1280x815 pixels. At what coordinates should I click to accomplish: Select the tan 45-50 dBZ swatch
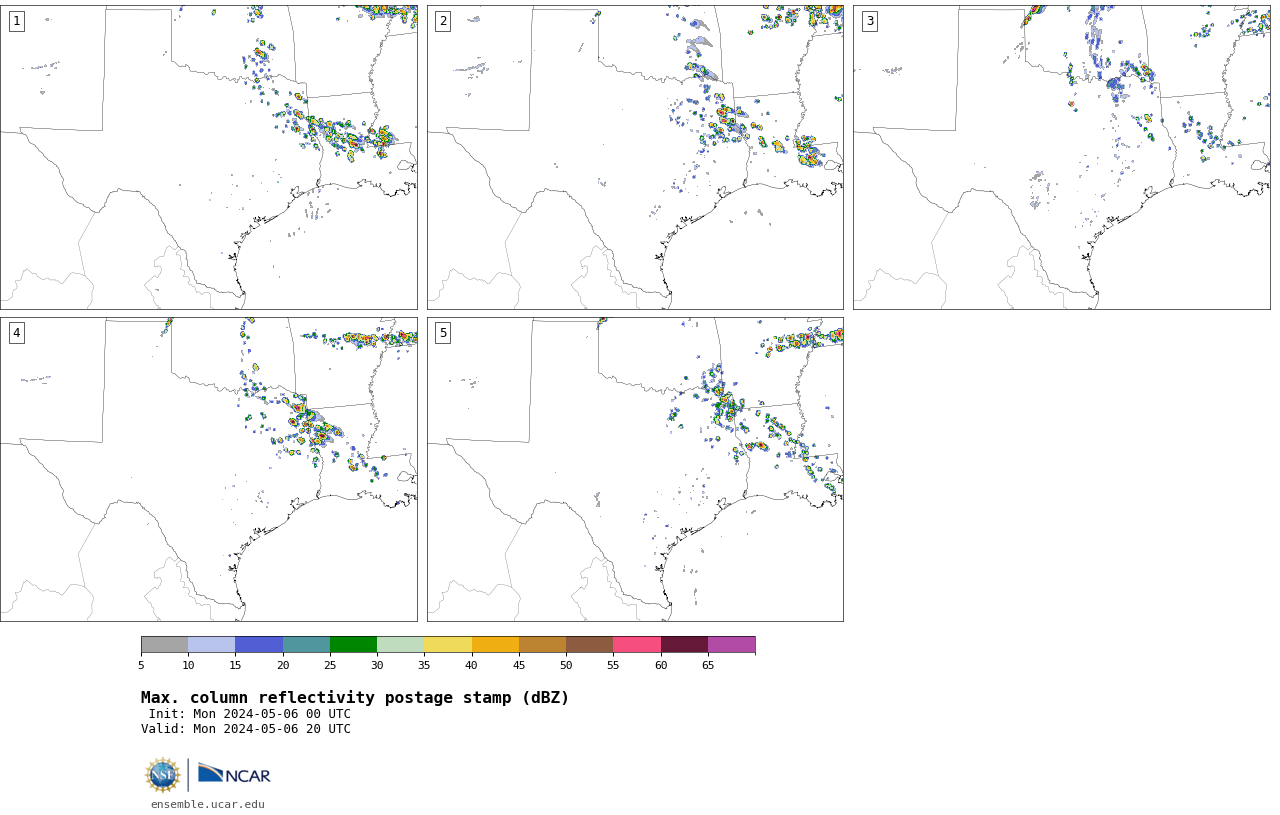click(x=542, y=644)
